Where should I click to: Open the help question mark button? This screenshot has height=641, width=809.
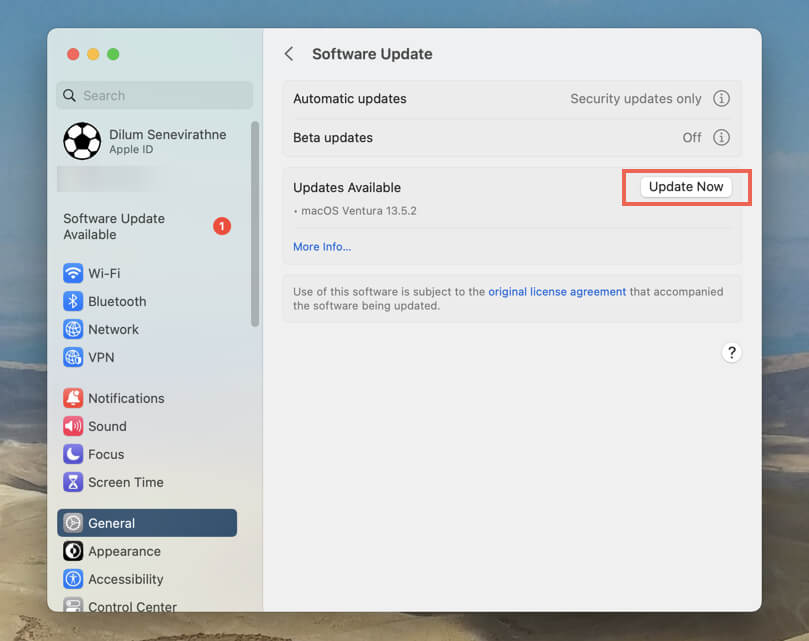[x=732, y=352]
